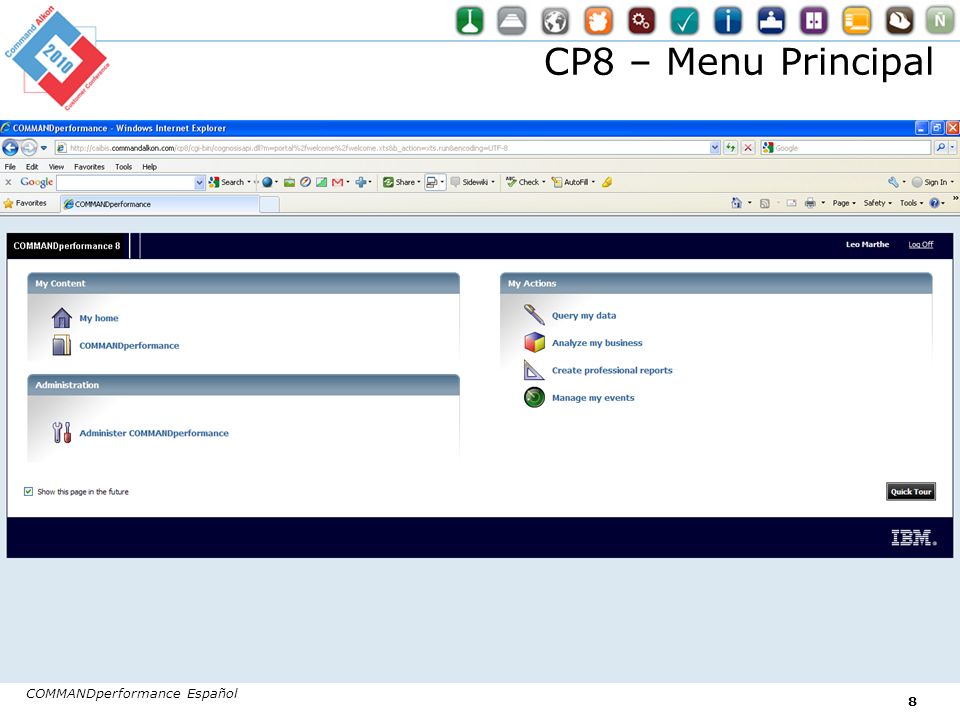
Task: Open the Sidewiki dropdown in Google toolbar
Action: tap(493, 182)
